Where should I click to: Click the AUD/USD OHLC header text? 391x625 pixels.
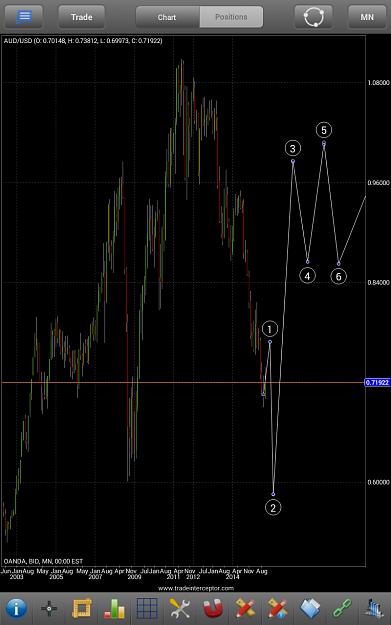point(83,41)
